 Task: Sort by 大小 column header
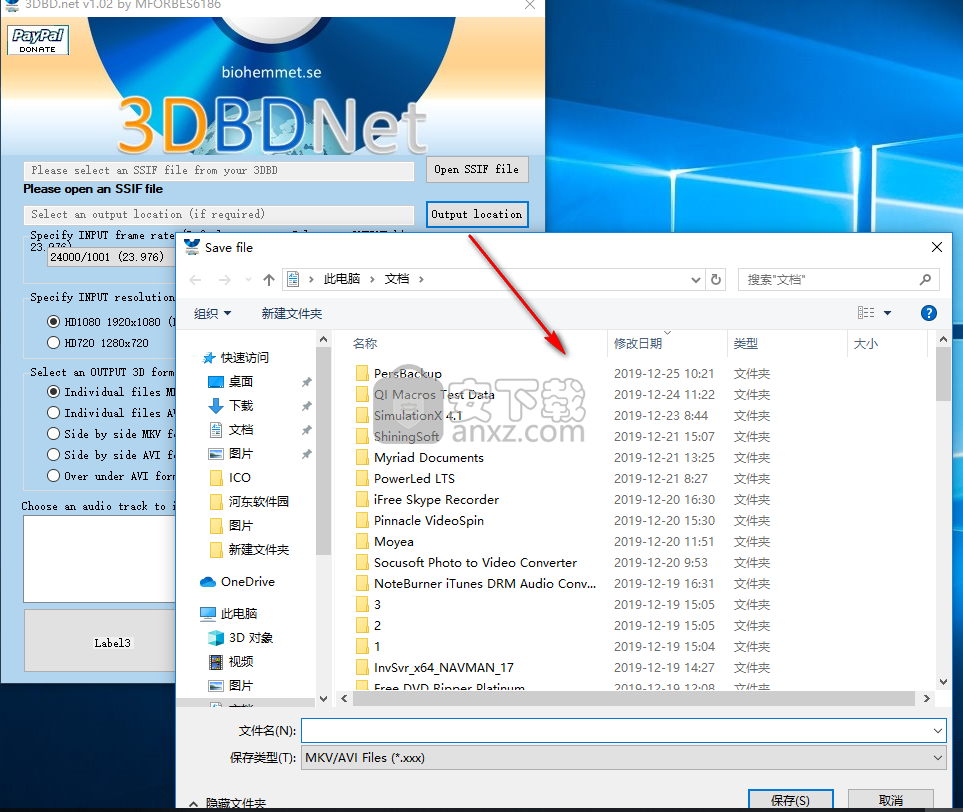coord(865,343)
